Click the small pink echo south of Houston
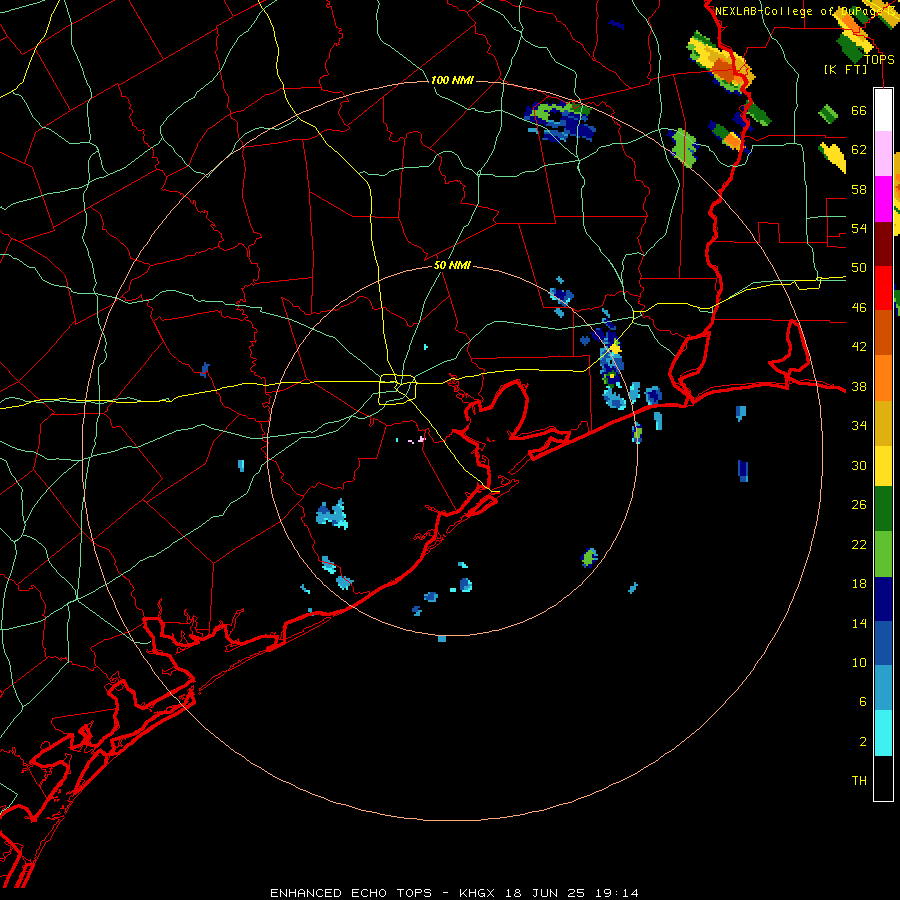The height and width of the screenshot is (900, 900). pos(421,439)
